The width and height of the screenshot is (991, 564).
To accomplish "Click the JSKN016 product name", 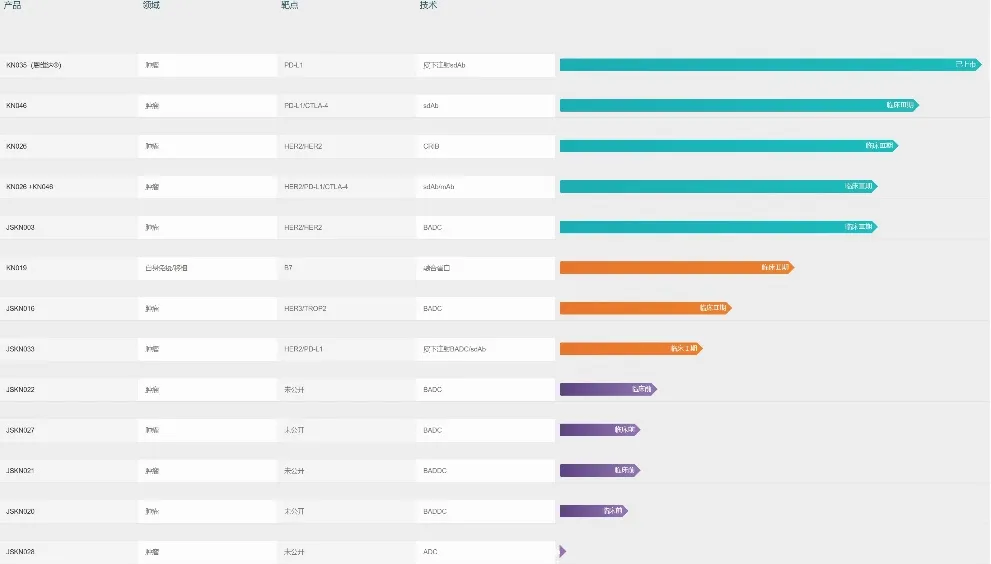I will [20, 309].
